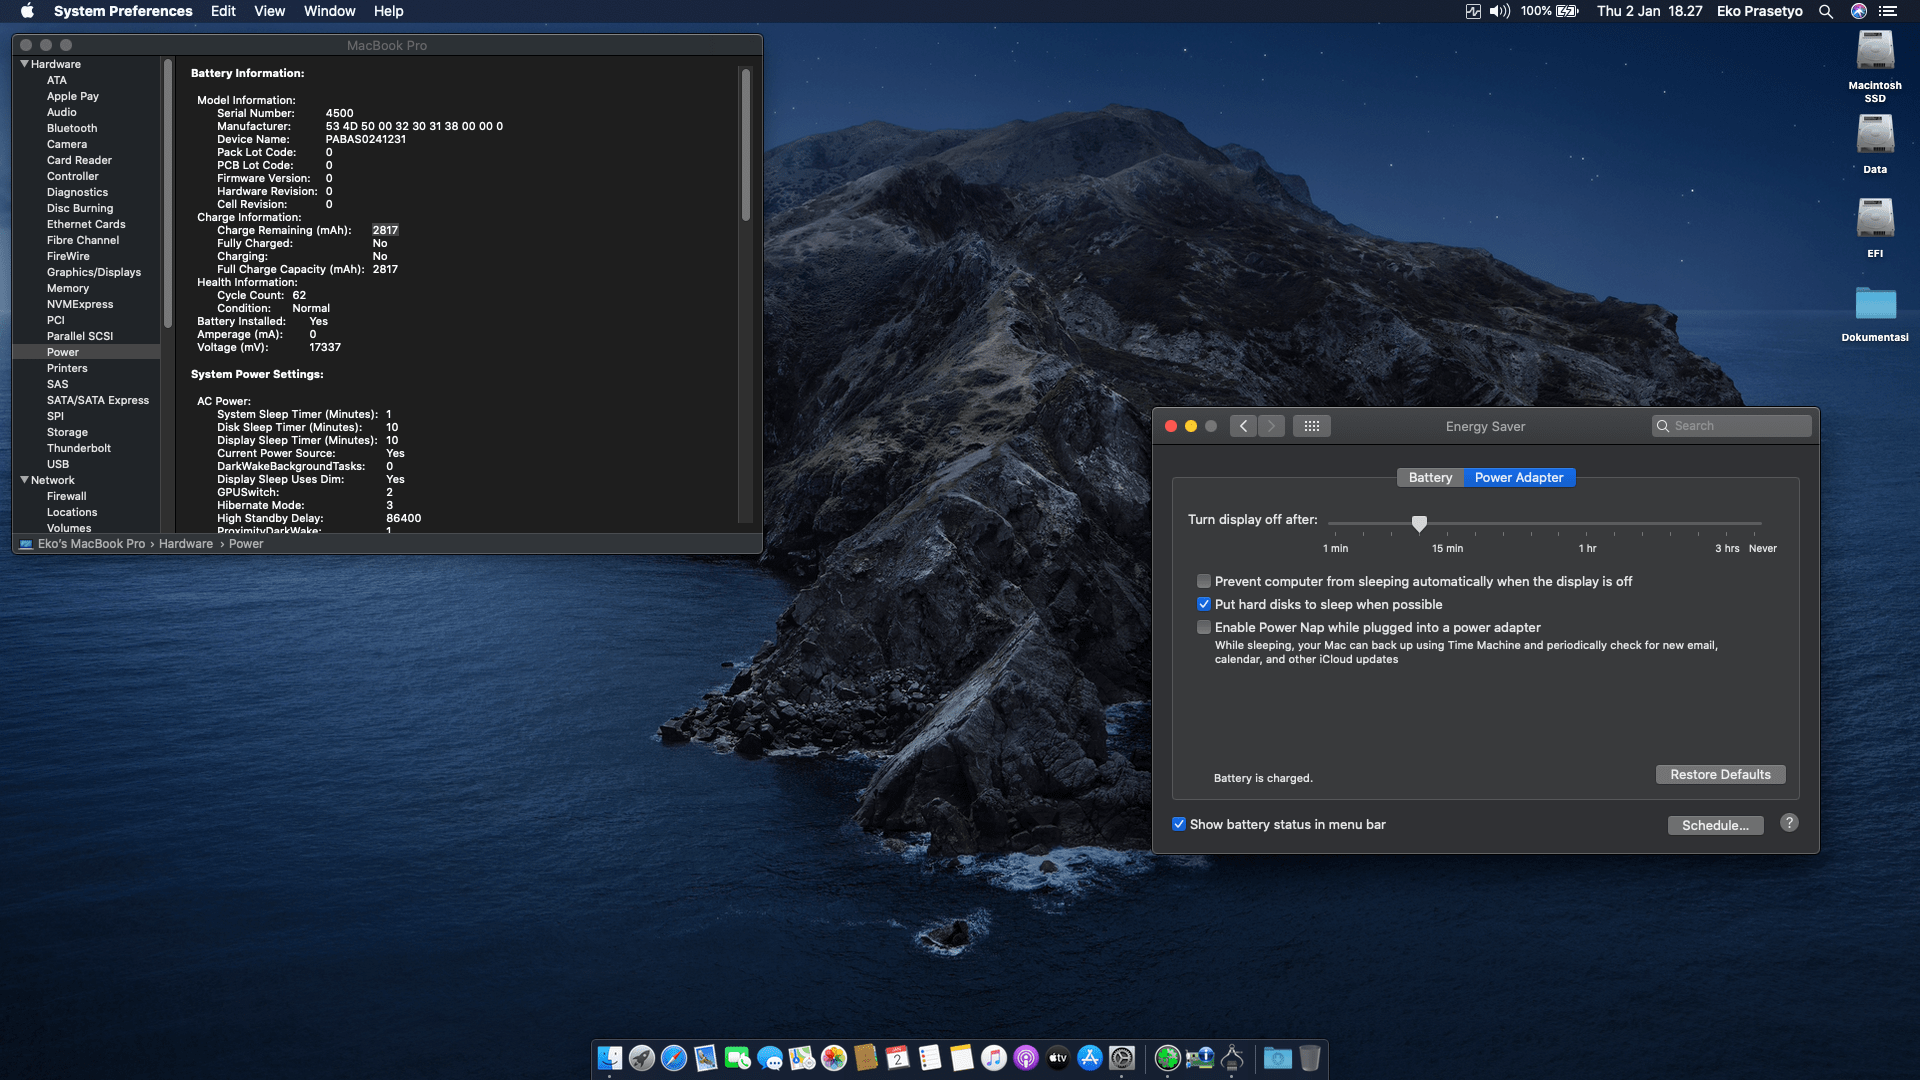
Task: Click the volume icon in menu bar
Action: [1499, 11]
